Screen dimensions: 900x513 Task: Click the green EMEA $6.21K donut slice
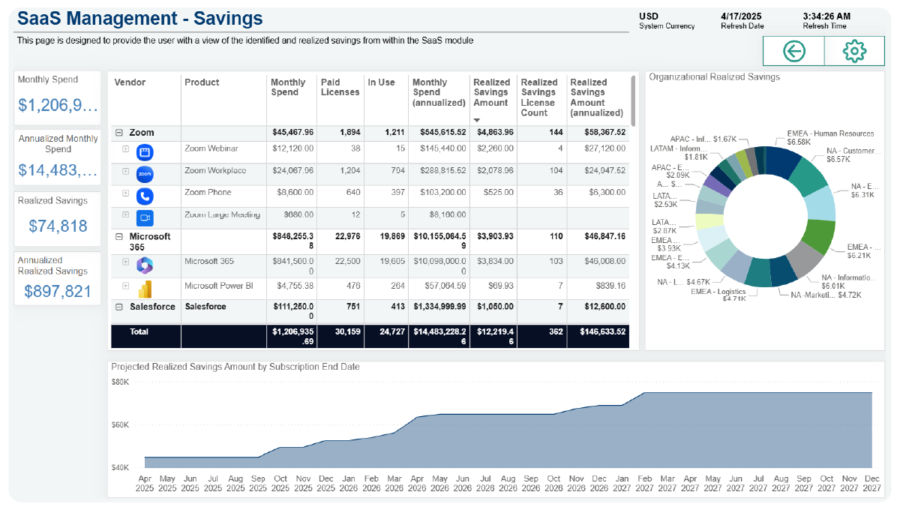(817, 236)
